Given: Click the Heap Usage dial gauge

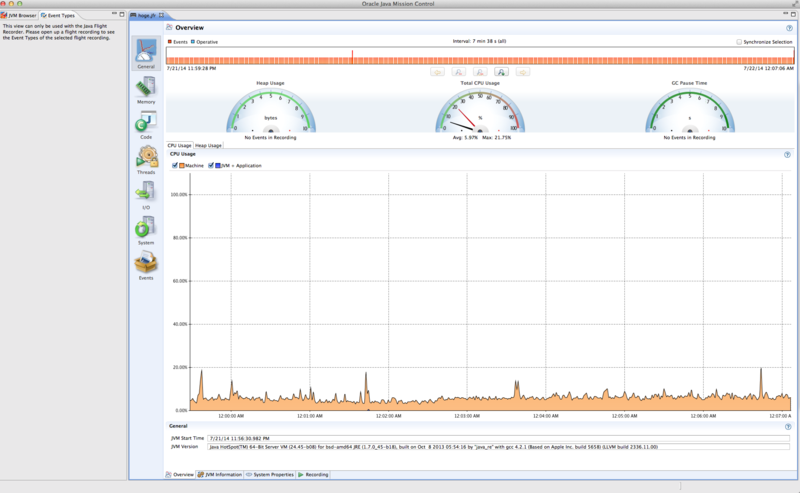Looking at the screenshot, I should click(271, 111).
